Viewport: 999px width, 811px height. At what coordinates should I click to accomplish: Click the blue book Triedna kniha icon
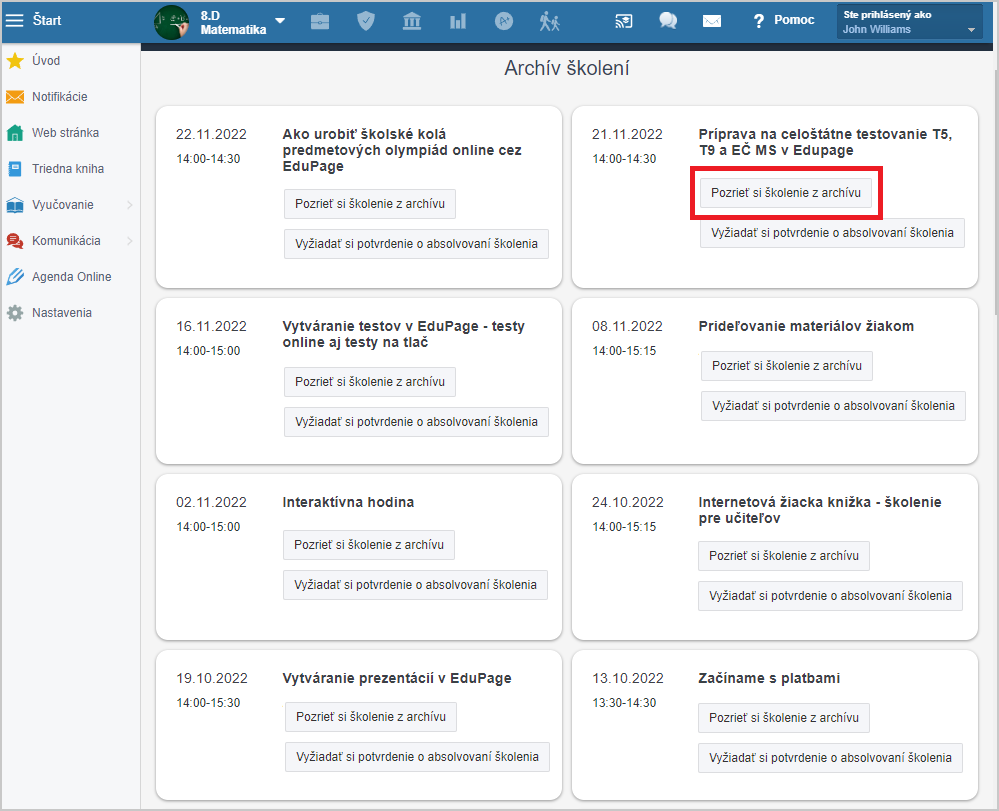tap(15, 169)
